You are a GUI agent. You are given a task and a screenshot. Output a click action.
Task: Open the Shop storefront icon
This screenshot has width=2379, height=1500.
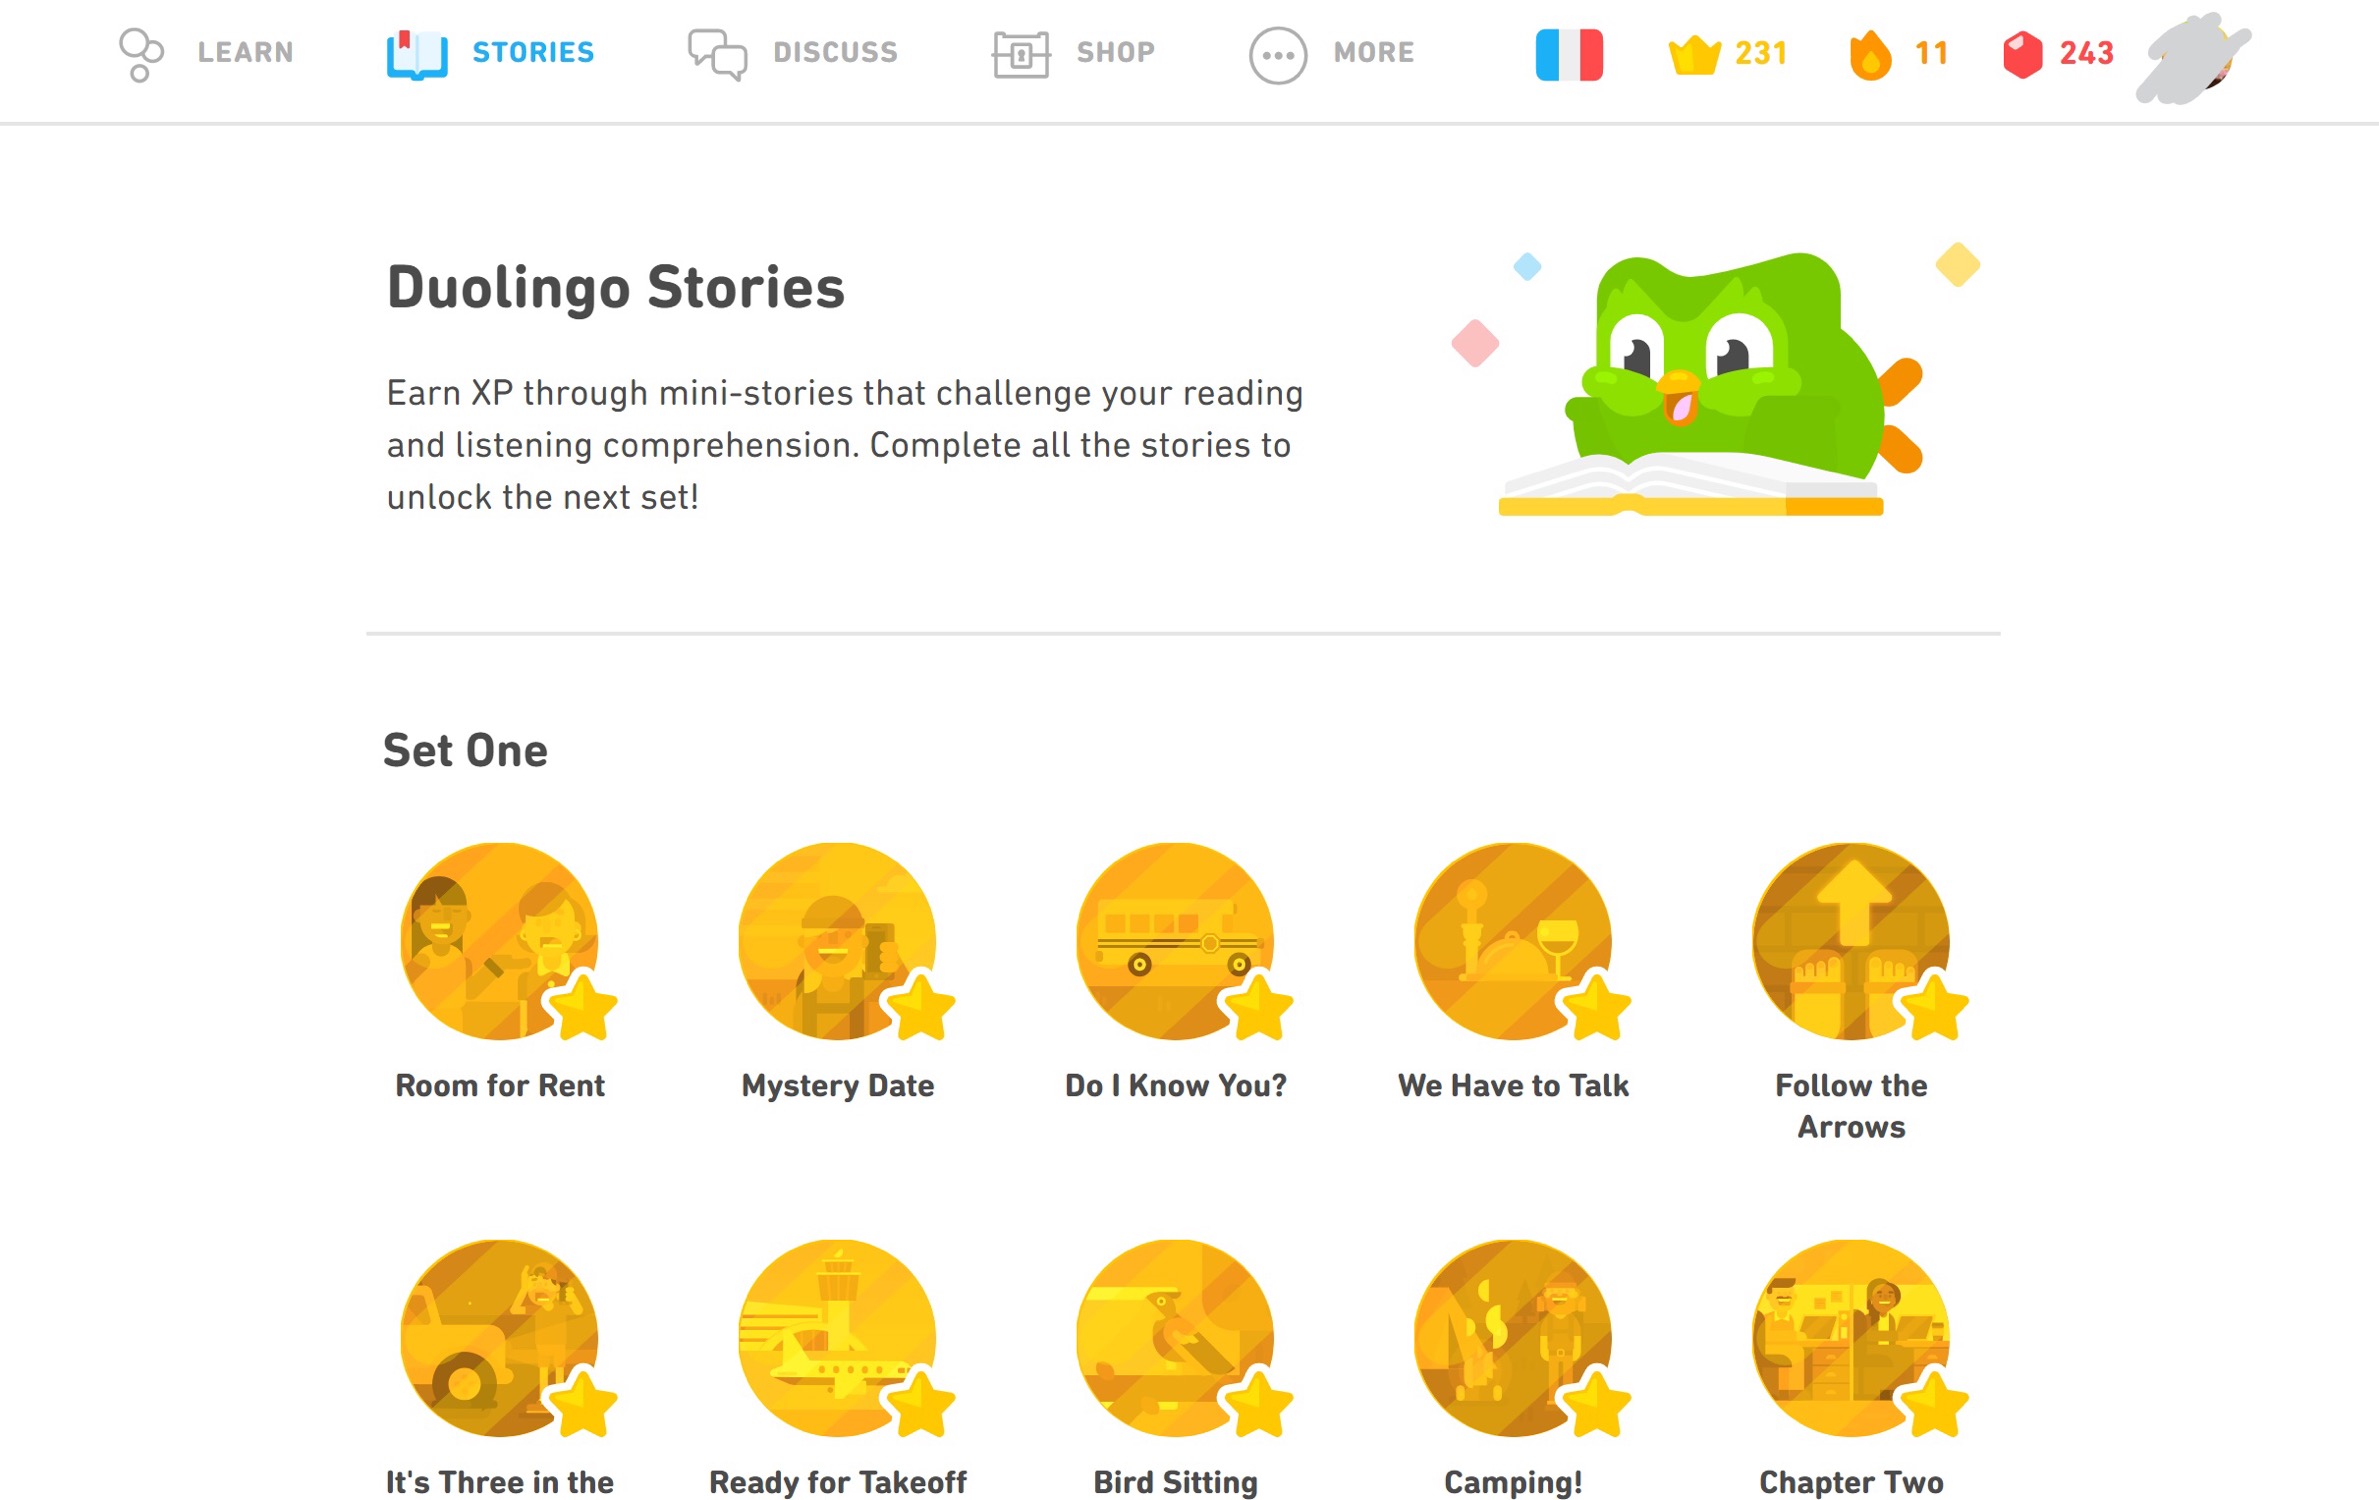[1020, 55]
